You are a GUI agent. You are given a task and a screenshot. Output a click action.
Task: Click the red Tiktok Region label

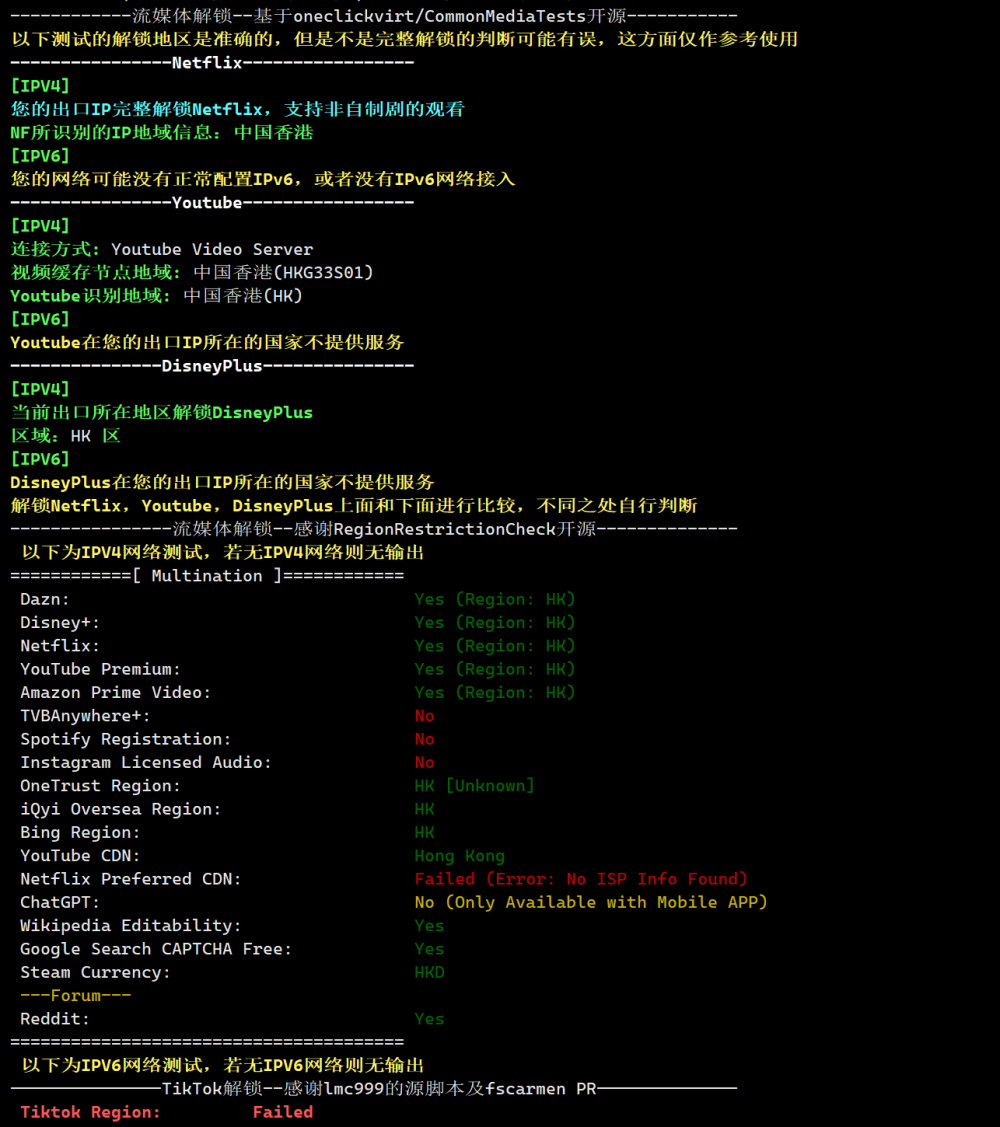pyautogui.click(x=90, y=1112)
